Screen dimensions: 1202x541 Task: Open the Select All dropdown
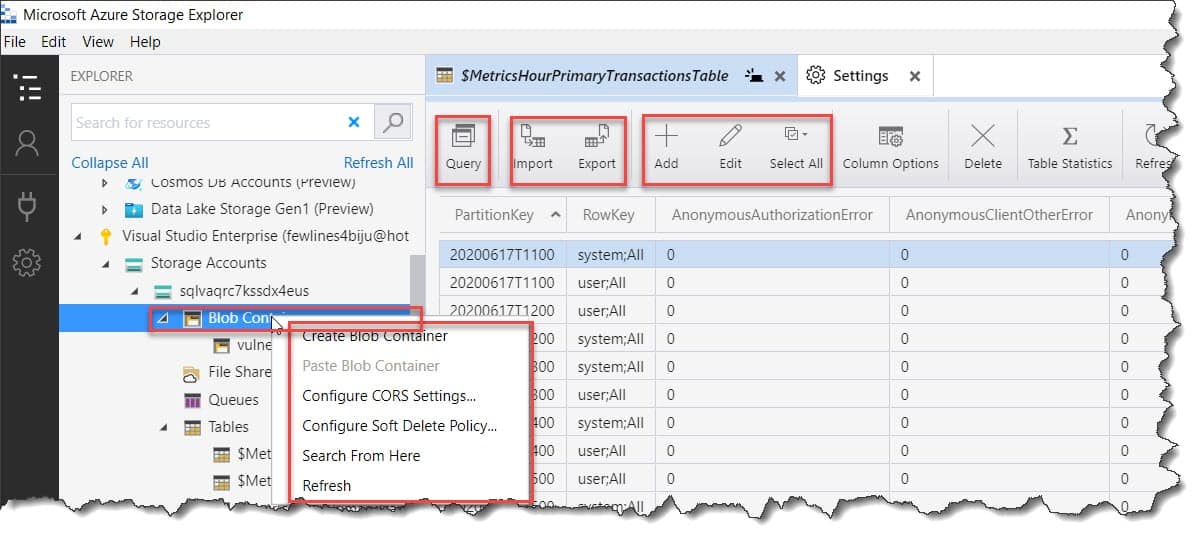796,146
